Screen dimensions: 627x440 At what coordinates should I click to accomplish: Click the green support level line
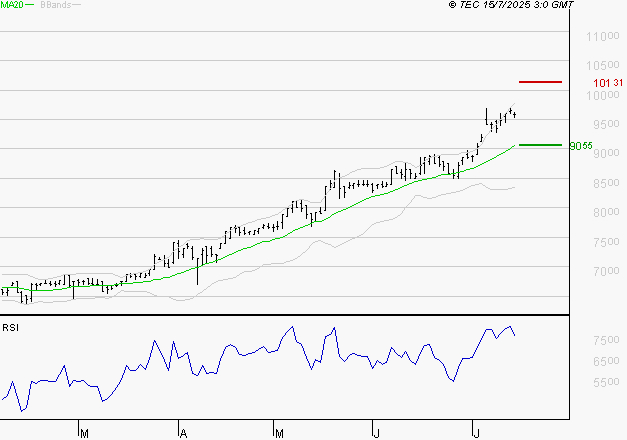click(540, 145)
